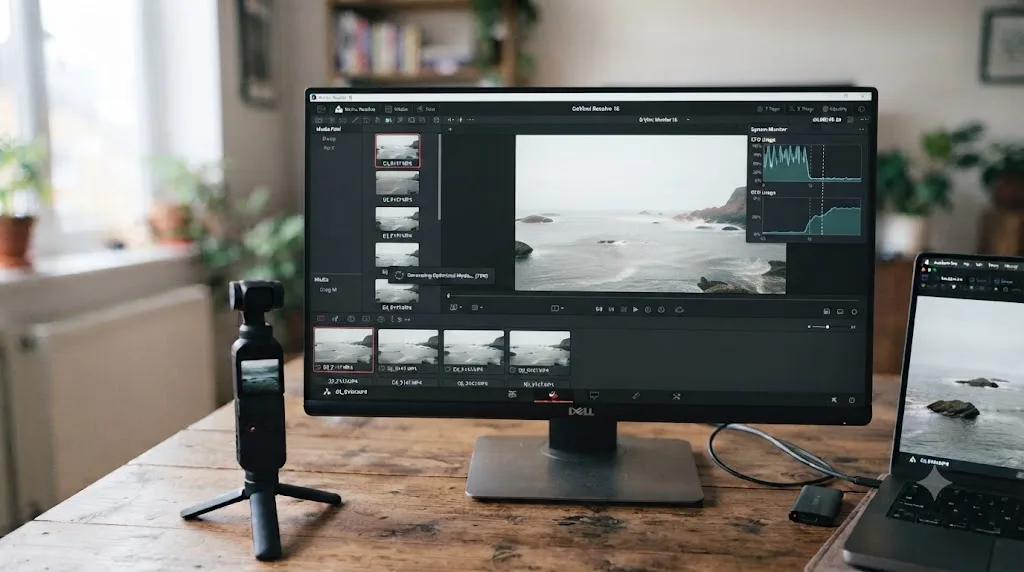This screenshot has width=1024, height=572.
Task: Select the second clip thumbnail in the bottom strip
Action: 408,352
